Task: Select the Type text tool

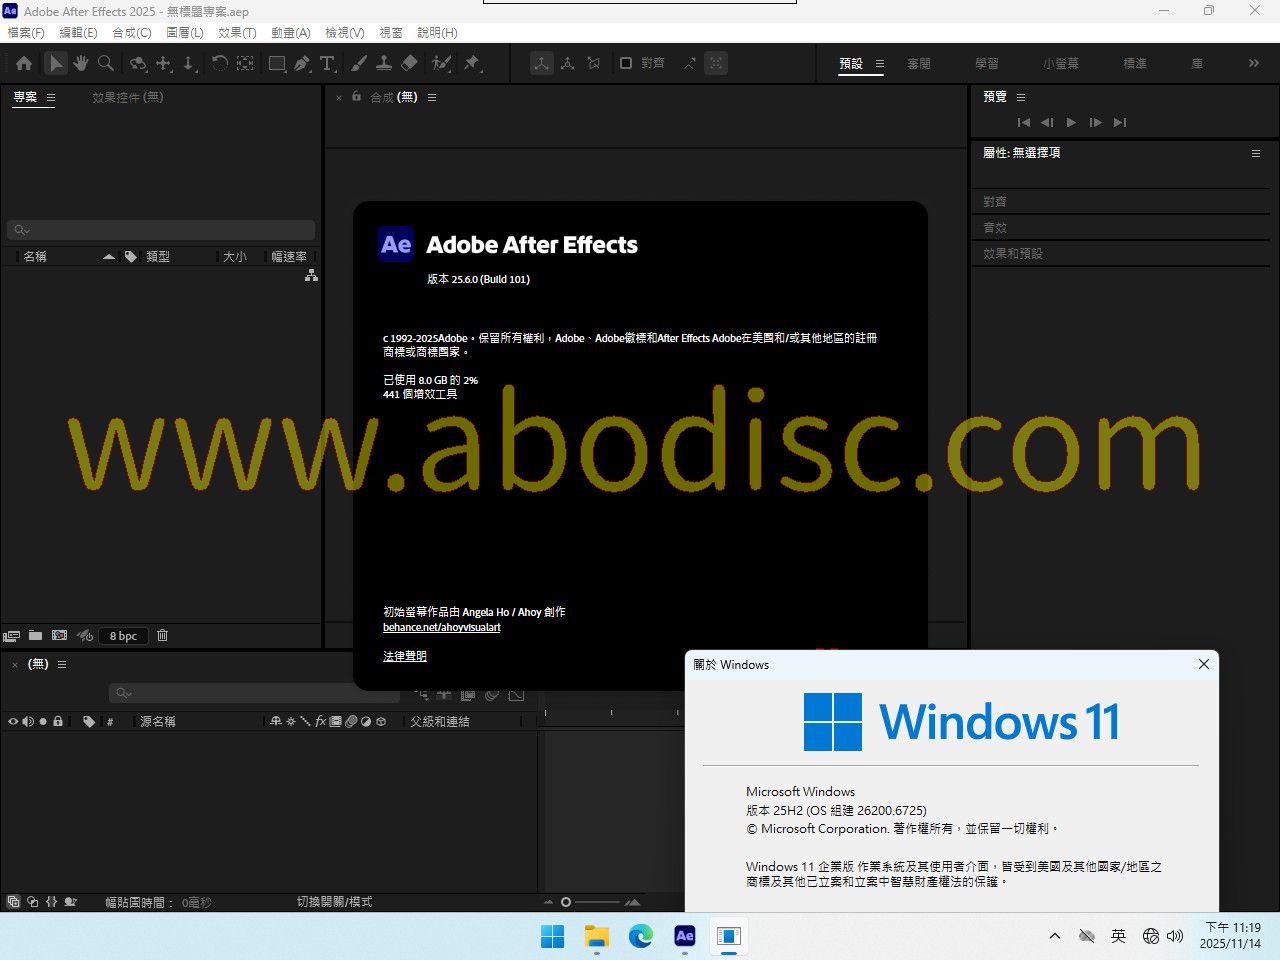Action: [x=327, y=64]
